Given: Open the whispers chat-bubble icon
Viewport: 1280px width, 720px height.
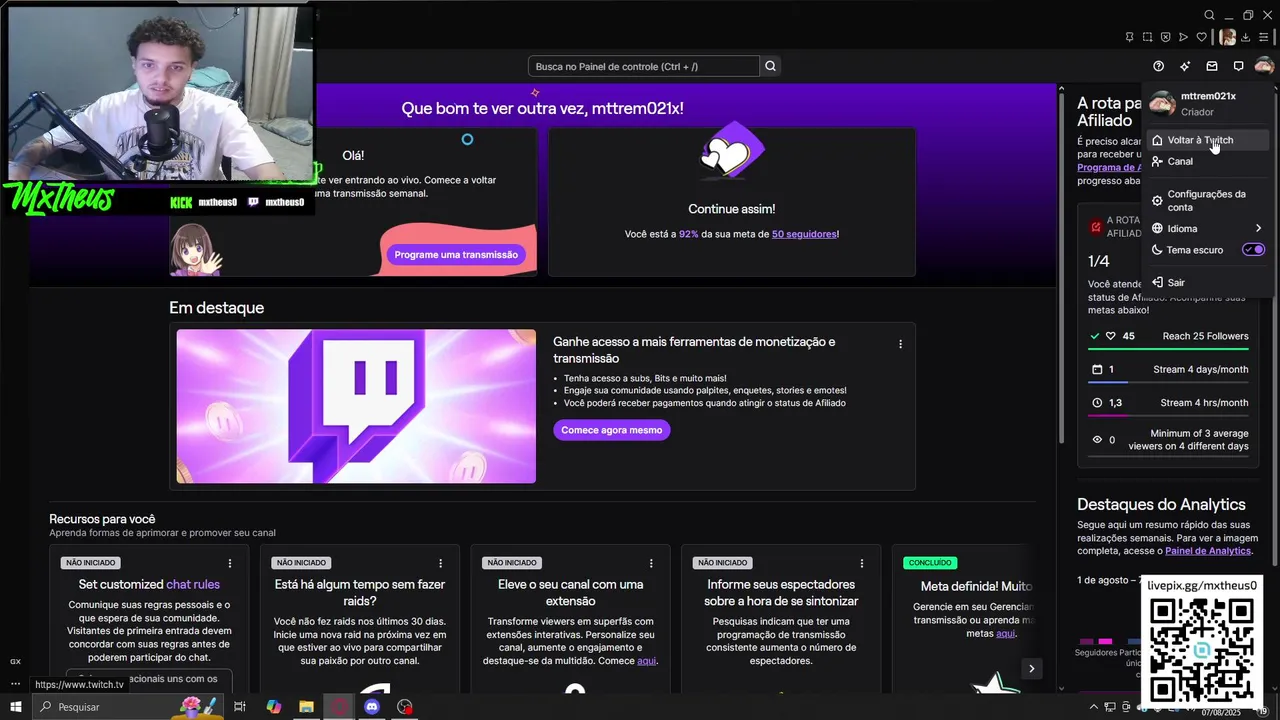Looking at the screenshot, I should click(1238, 66).
